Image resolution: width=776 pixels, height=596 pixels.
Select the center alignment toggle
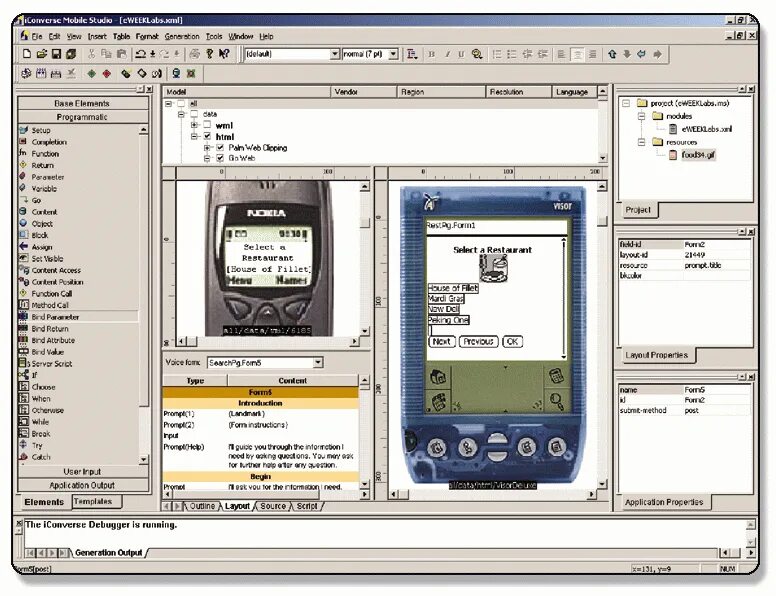pos(577,54)
